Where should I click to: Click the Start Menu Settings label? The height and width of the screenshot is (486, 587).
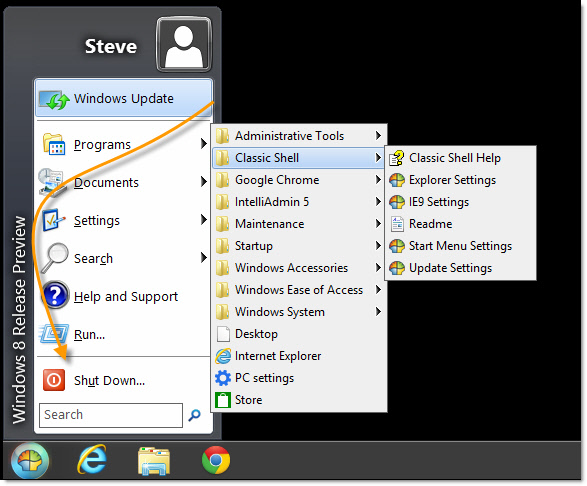[x=460, y=246]
